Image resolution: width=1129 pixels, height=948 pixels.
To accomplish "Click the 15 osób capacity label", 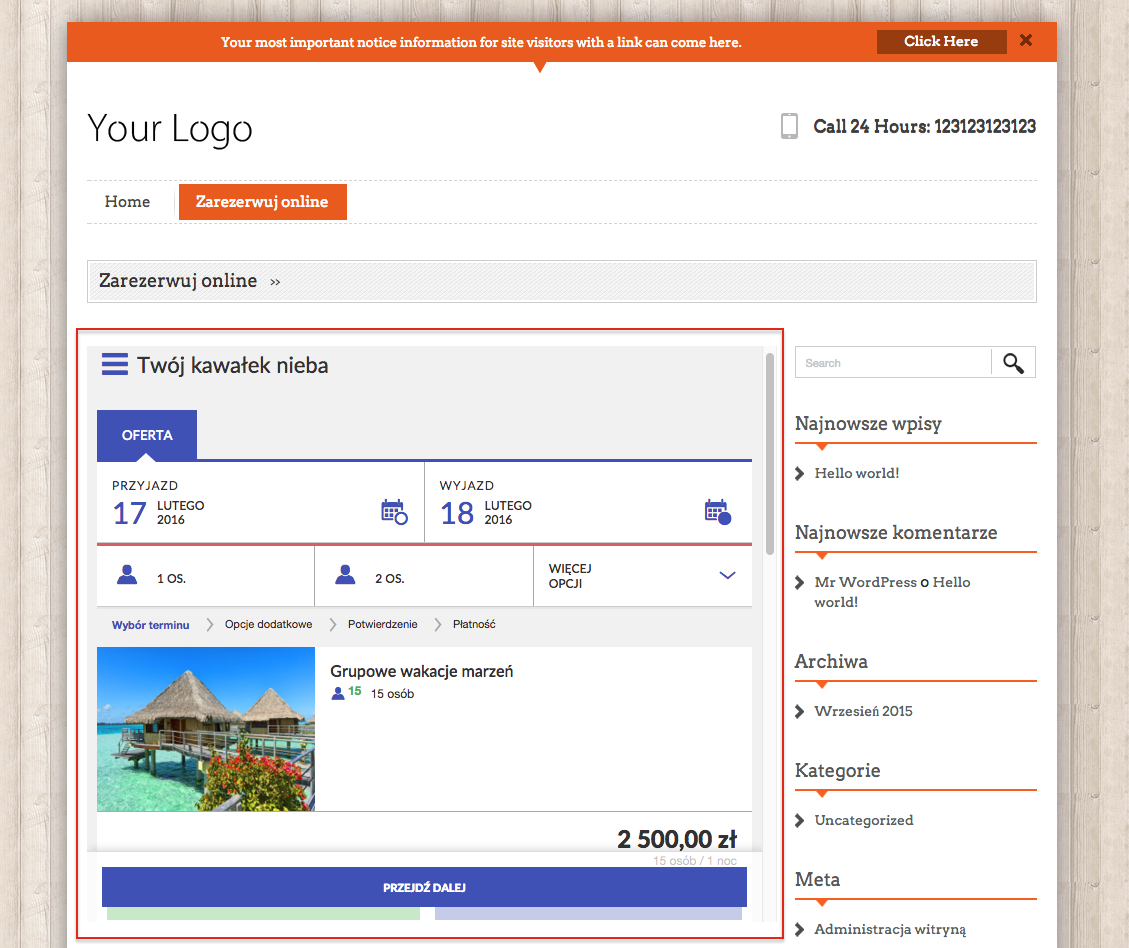I will (x=392, y=694).
